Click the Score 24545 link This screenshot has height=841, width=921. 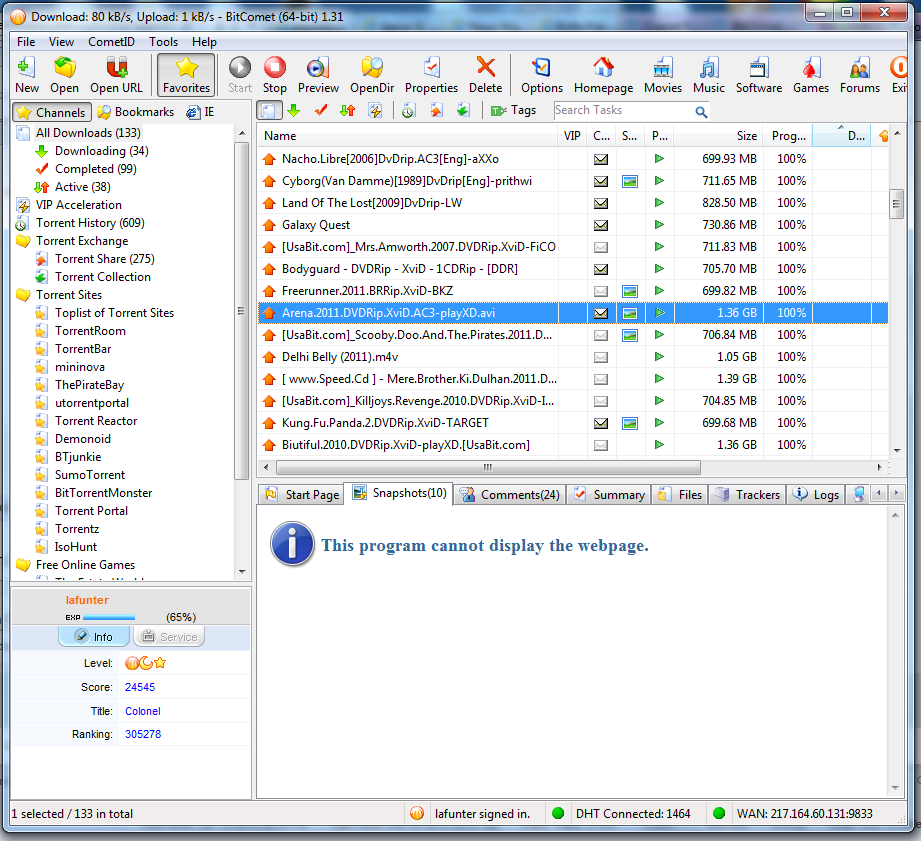coord(140,687)
